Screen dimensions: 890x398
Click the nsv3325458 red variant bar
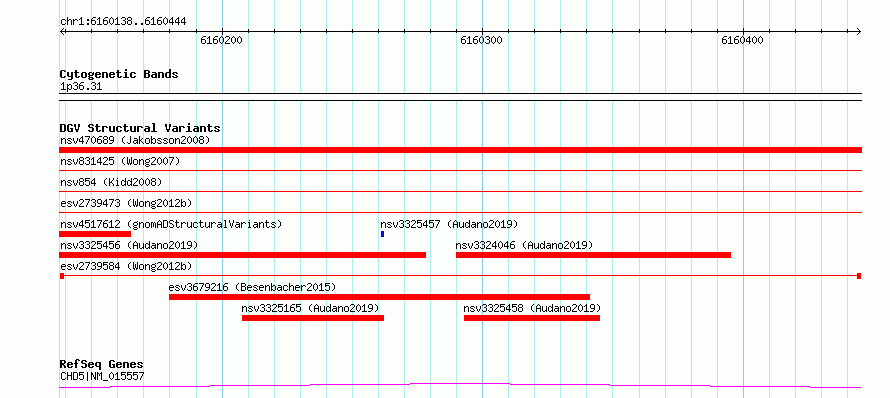point(532,318)
